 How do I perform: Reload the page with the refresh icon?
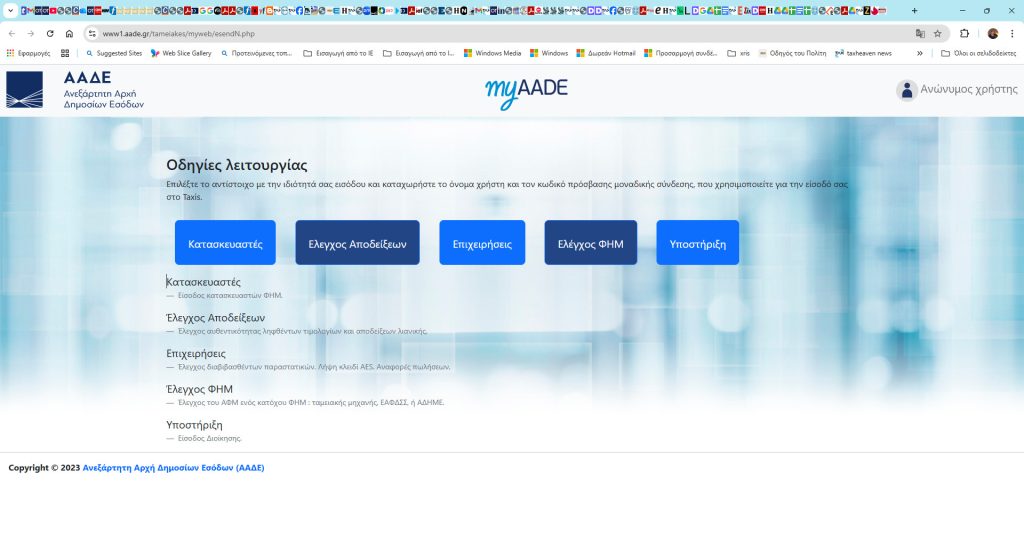click(x=50, y=33)
